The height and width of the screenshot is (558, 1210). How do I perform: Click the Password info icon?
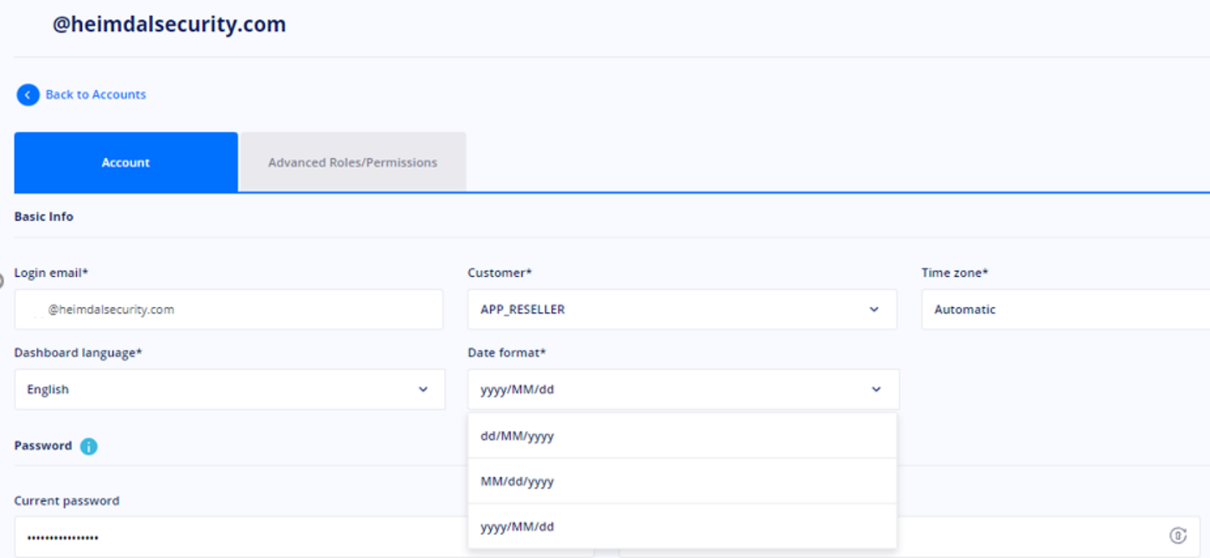(88, 446)
